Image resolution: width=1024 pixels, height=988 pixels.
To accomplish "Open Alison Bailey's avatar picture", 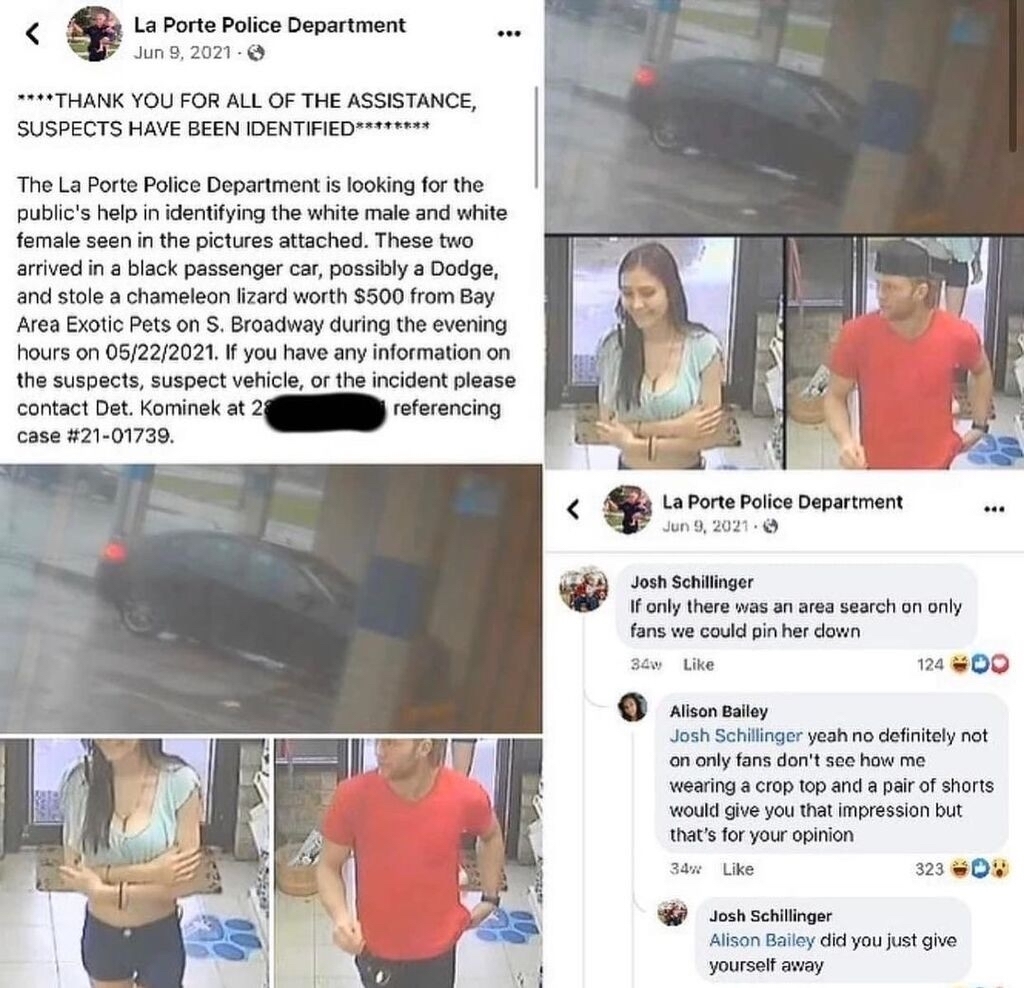I will [x=633, y=707].
